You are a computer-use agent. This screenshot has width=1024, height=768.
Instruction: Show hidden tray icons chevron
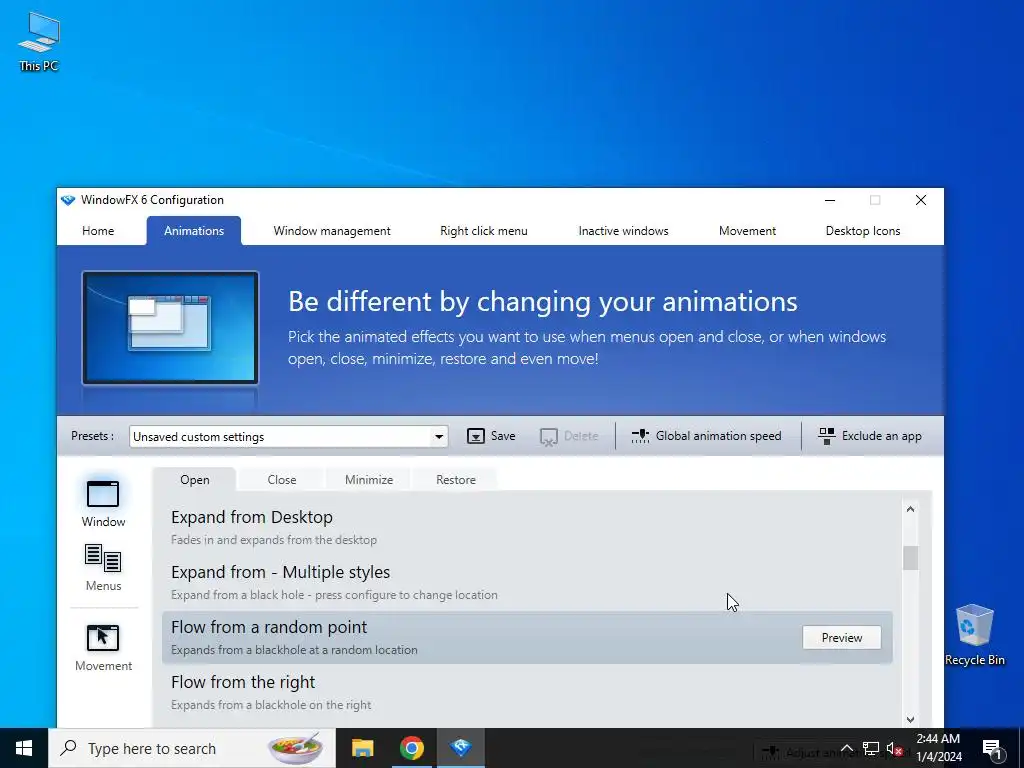pos(846,748)
